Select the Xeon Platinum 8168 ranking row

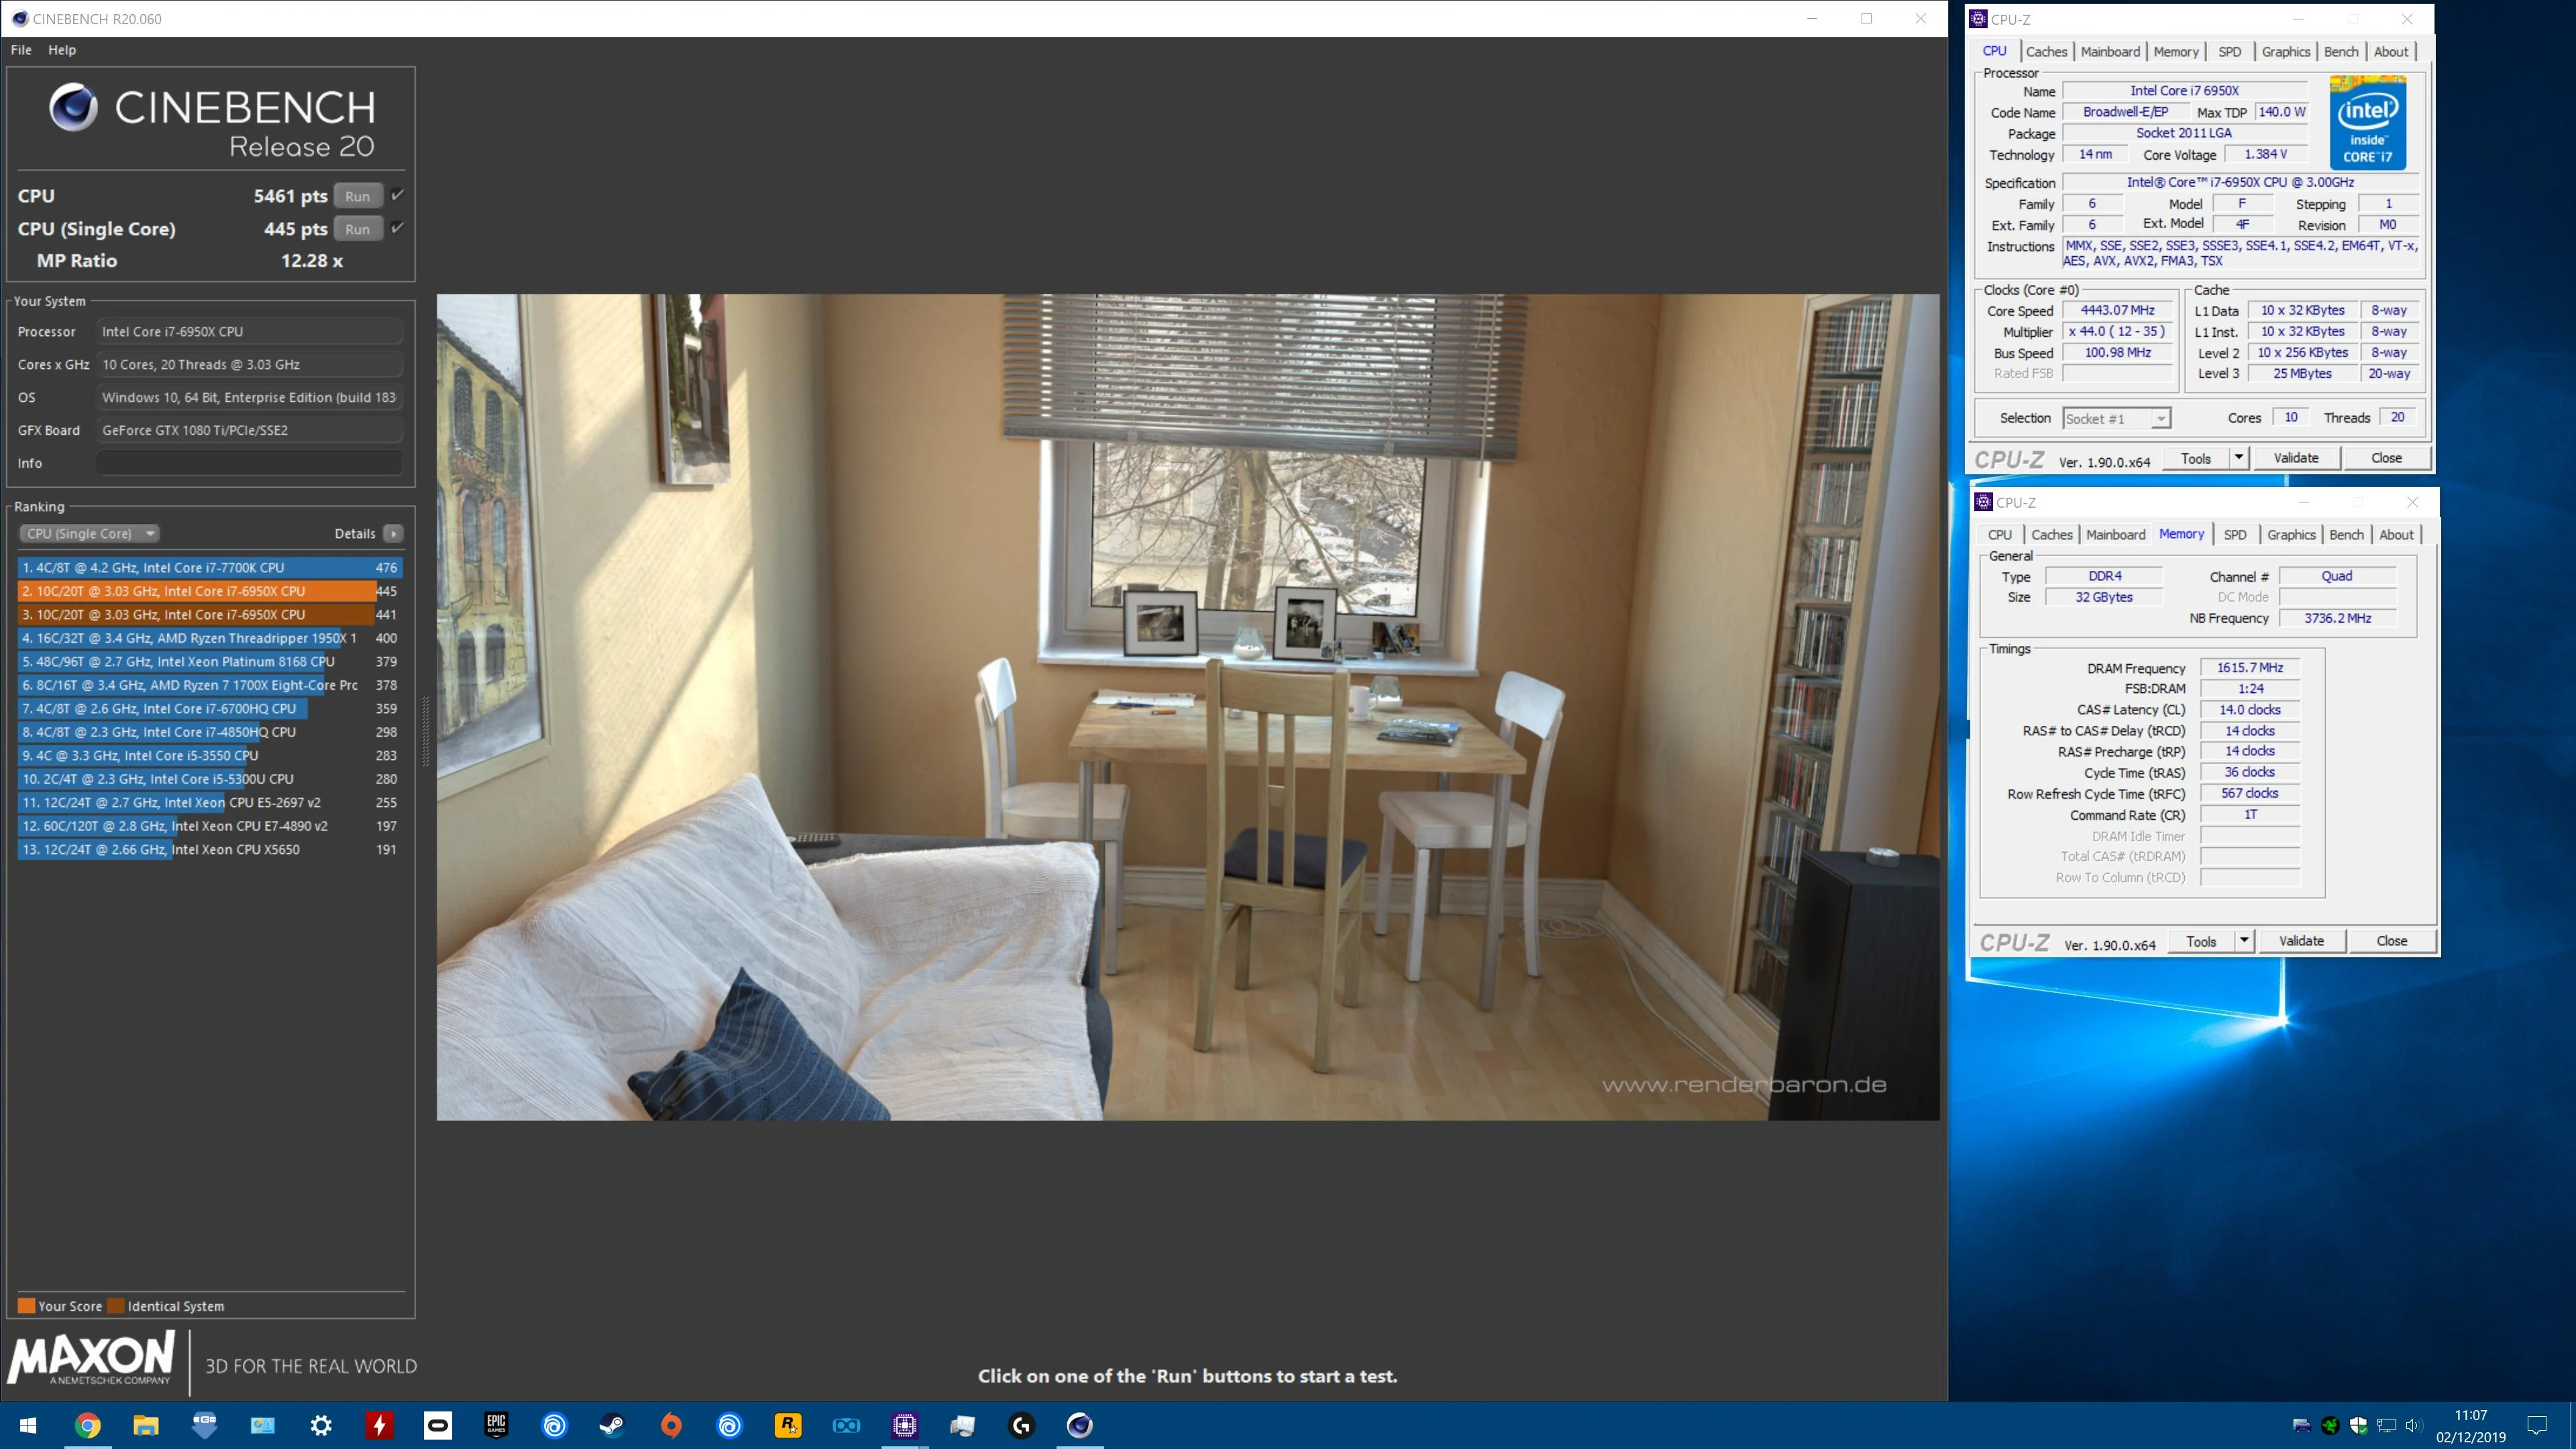pyautogui.click(x=210, y=661)
